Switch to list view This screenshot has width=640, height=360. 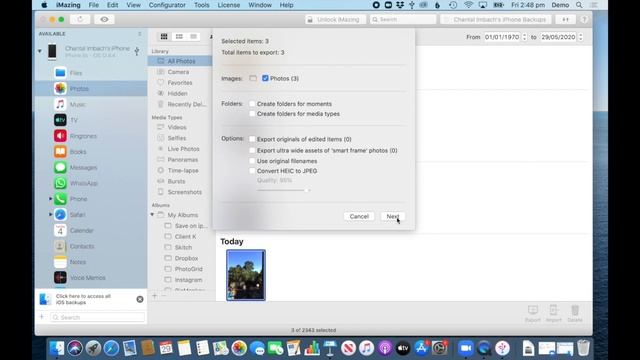click(x=193, y=37)
